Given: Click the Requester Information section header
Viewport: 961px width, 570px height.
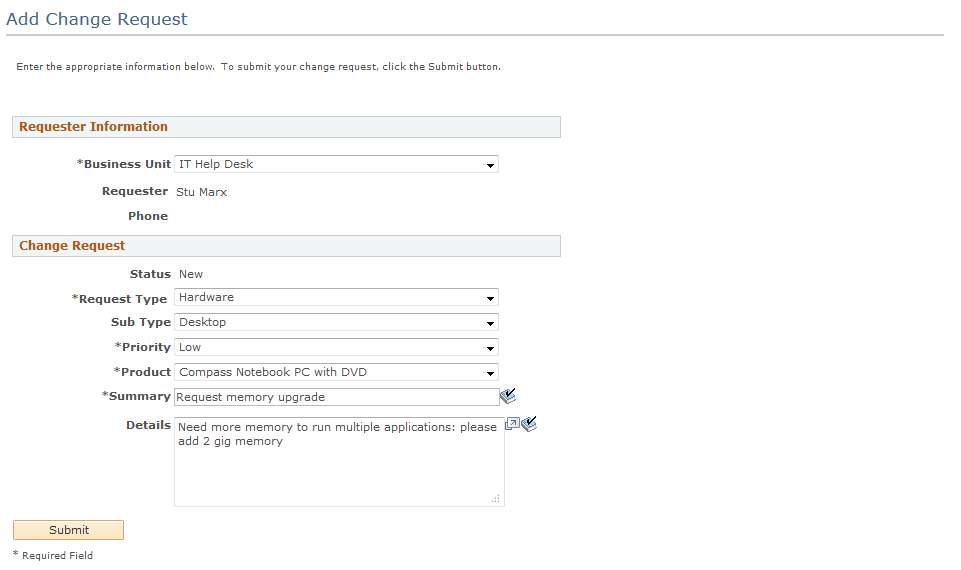Looking at the screenshot, I should click(x=286, y=127).
